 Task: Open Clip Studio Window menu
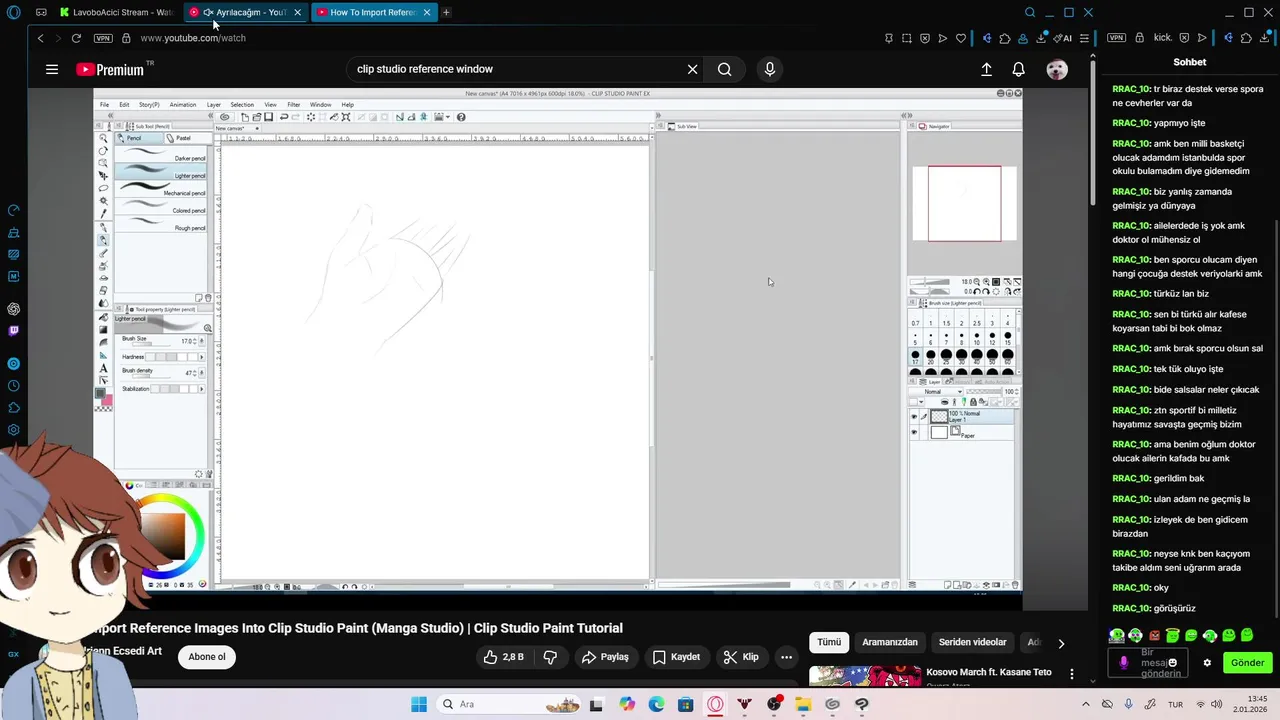pos(320,104)
